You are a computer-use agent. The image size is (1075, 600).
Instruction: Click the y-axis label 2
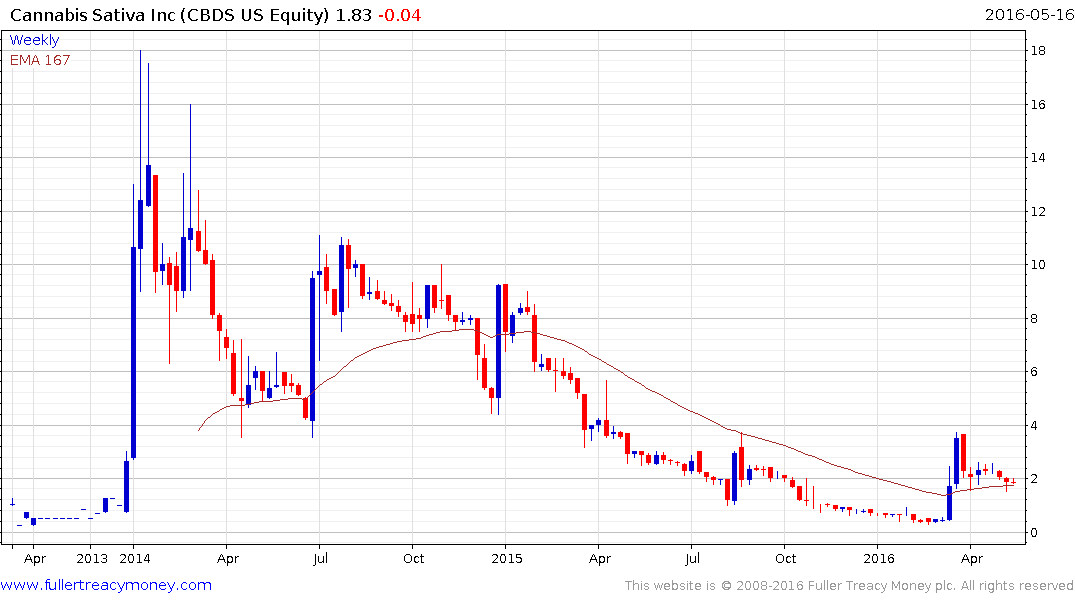[x=1035, y=479]
